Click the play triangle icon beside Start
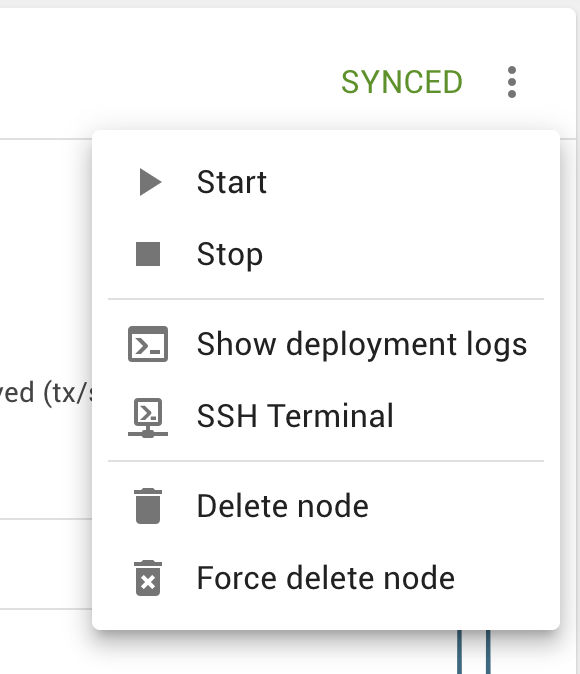Image resolution: width=580 pixels, height=674 pixels. (x=150, y=182)
